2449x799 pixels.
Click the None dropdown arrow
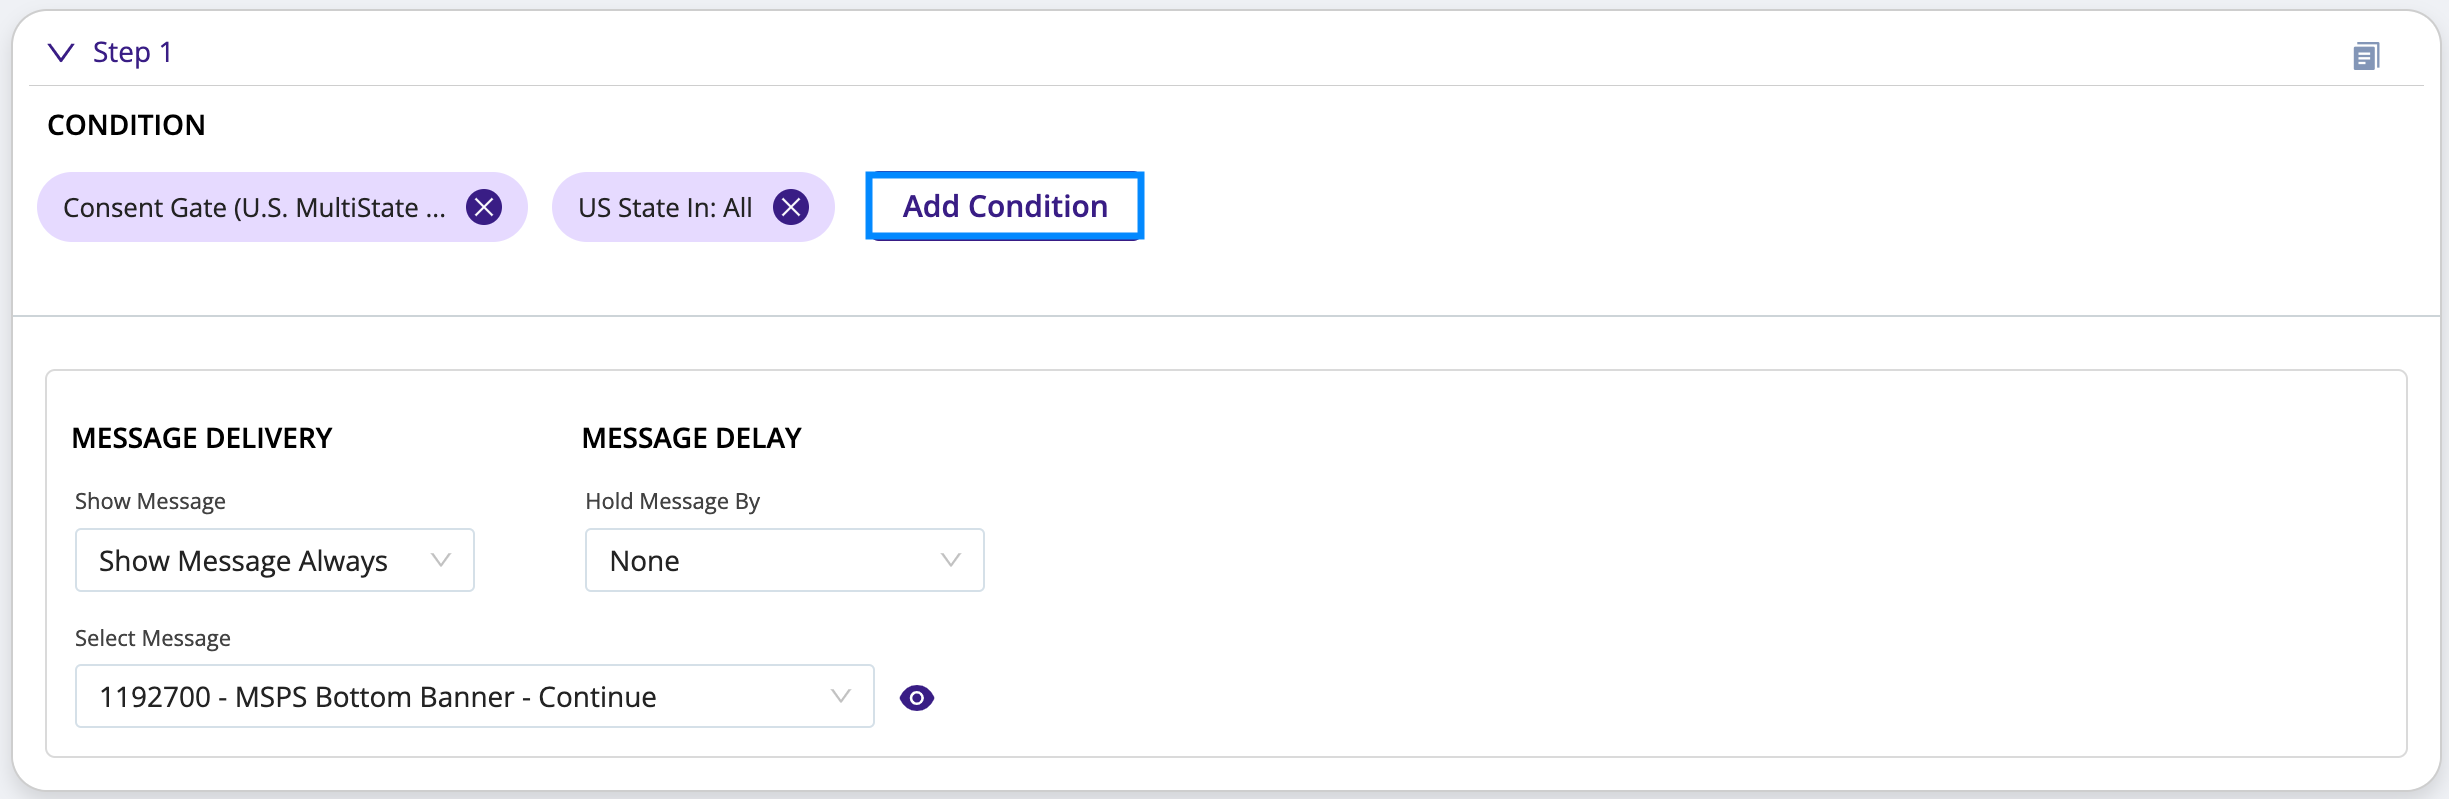[951, 560]
